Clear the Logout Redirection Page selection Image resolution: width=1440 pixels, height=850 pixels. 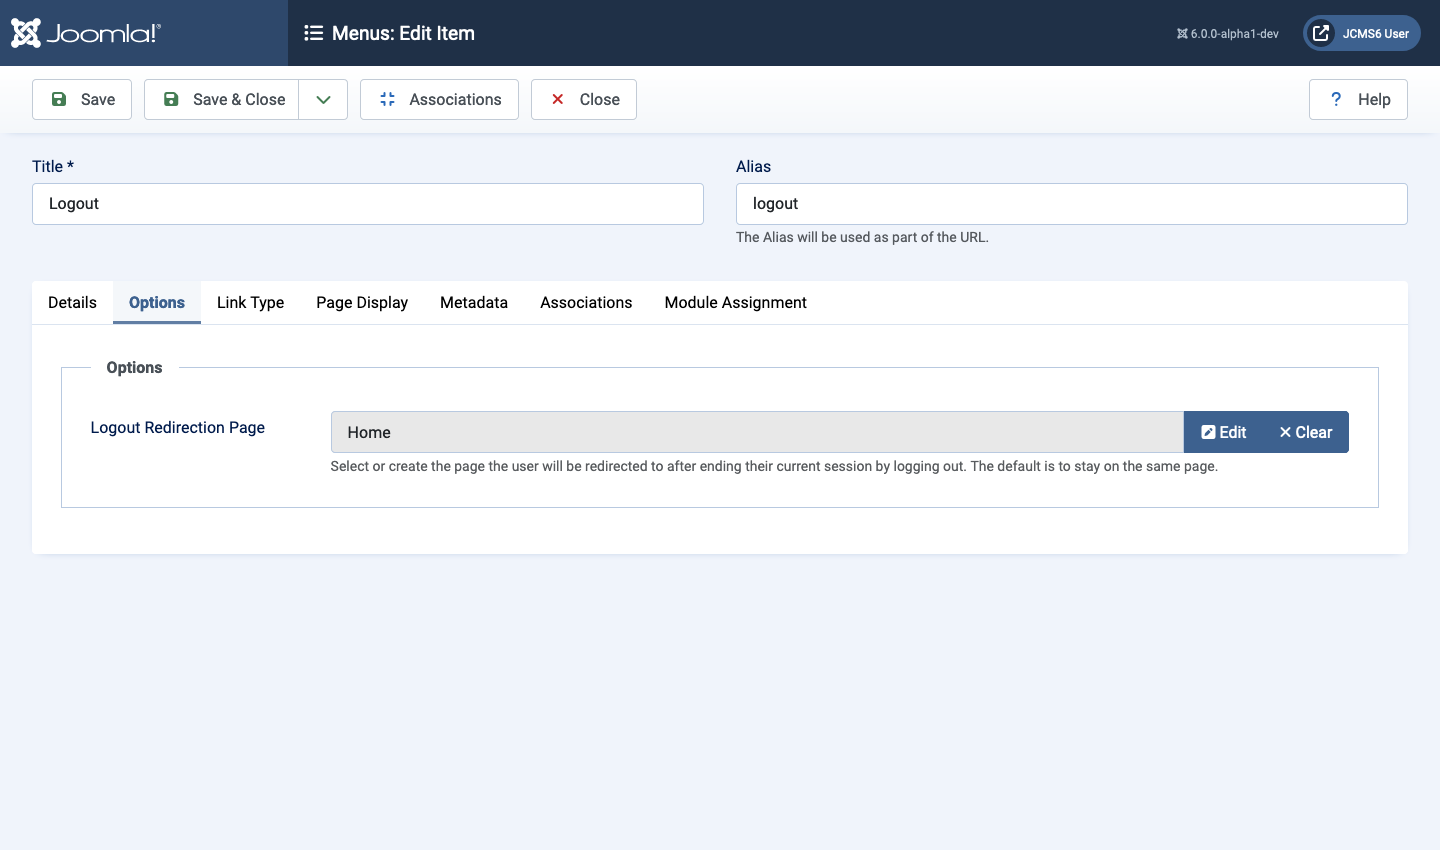[1305, 432]
